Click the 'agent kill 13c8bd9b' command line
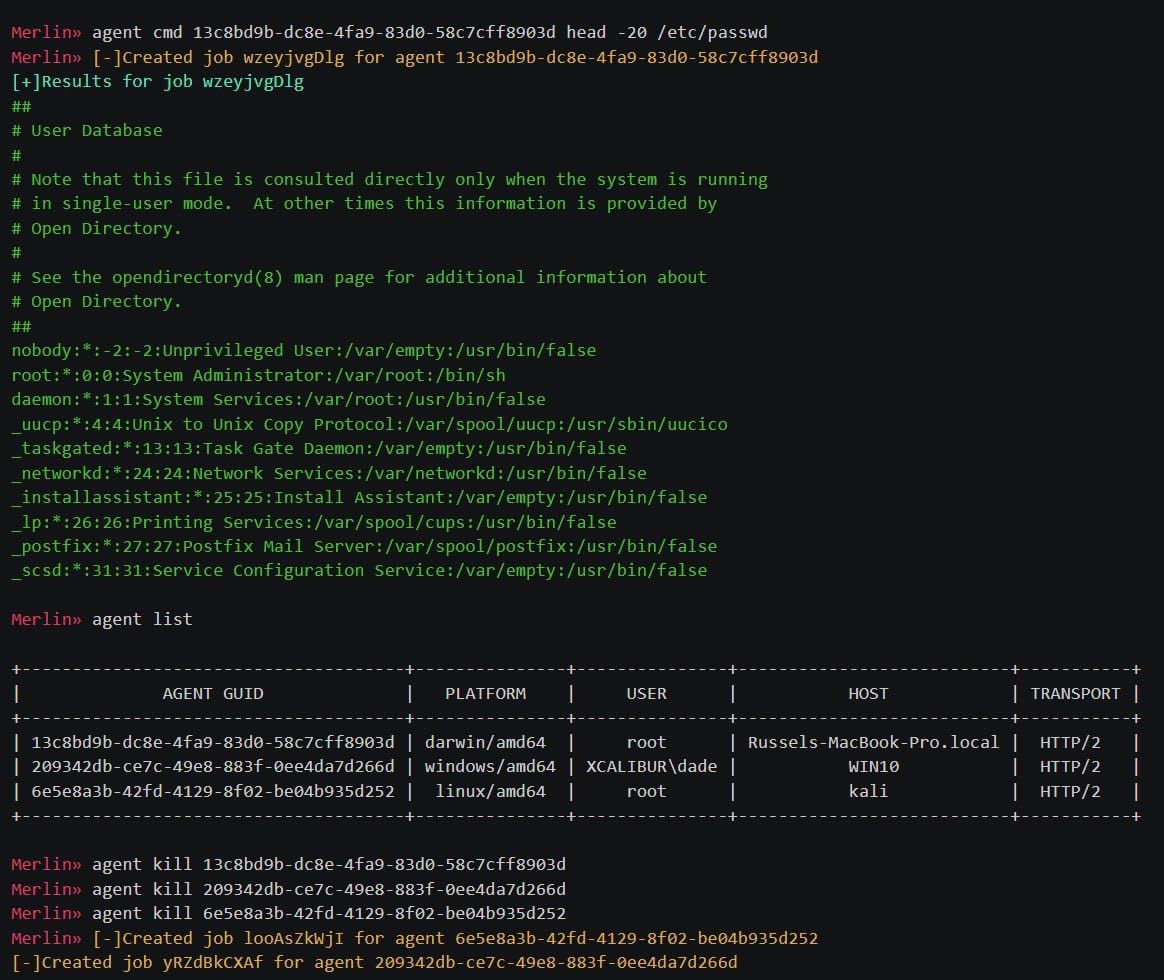Image resolution: width=1164 pixels, height=980 pixels. 288,865
